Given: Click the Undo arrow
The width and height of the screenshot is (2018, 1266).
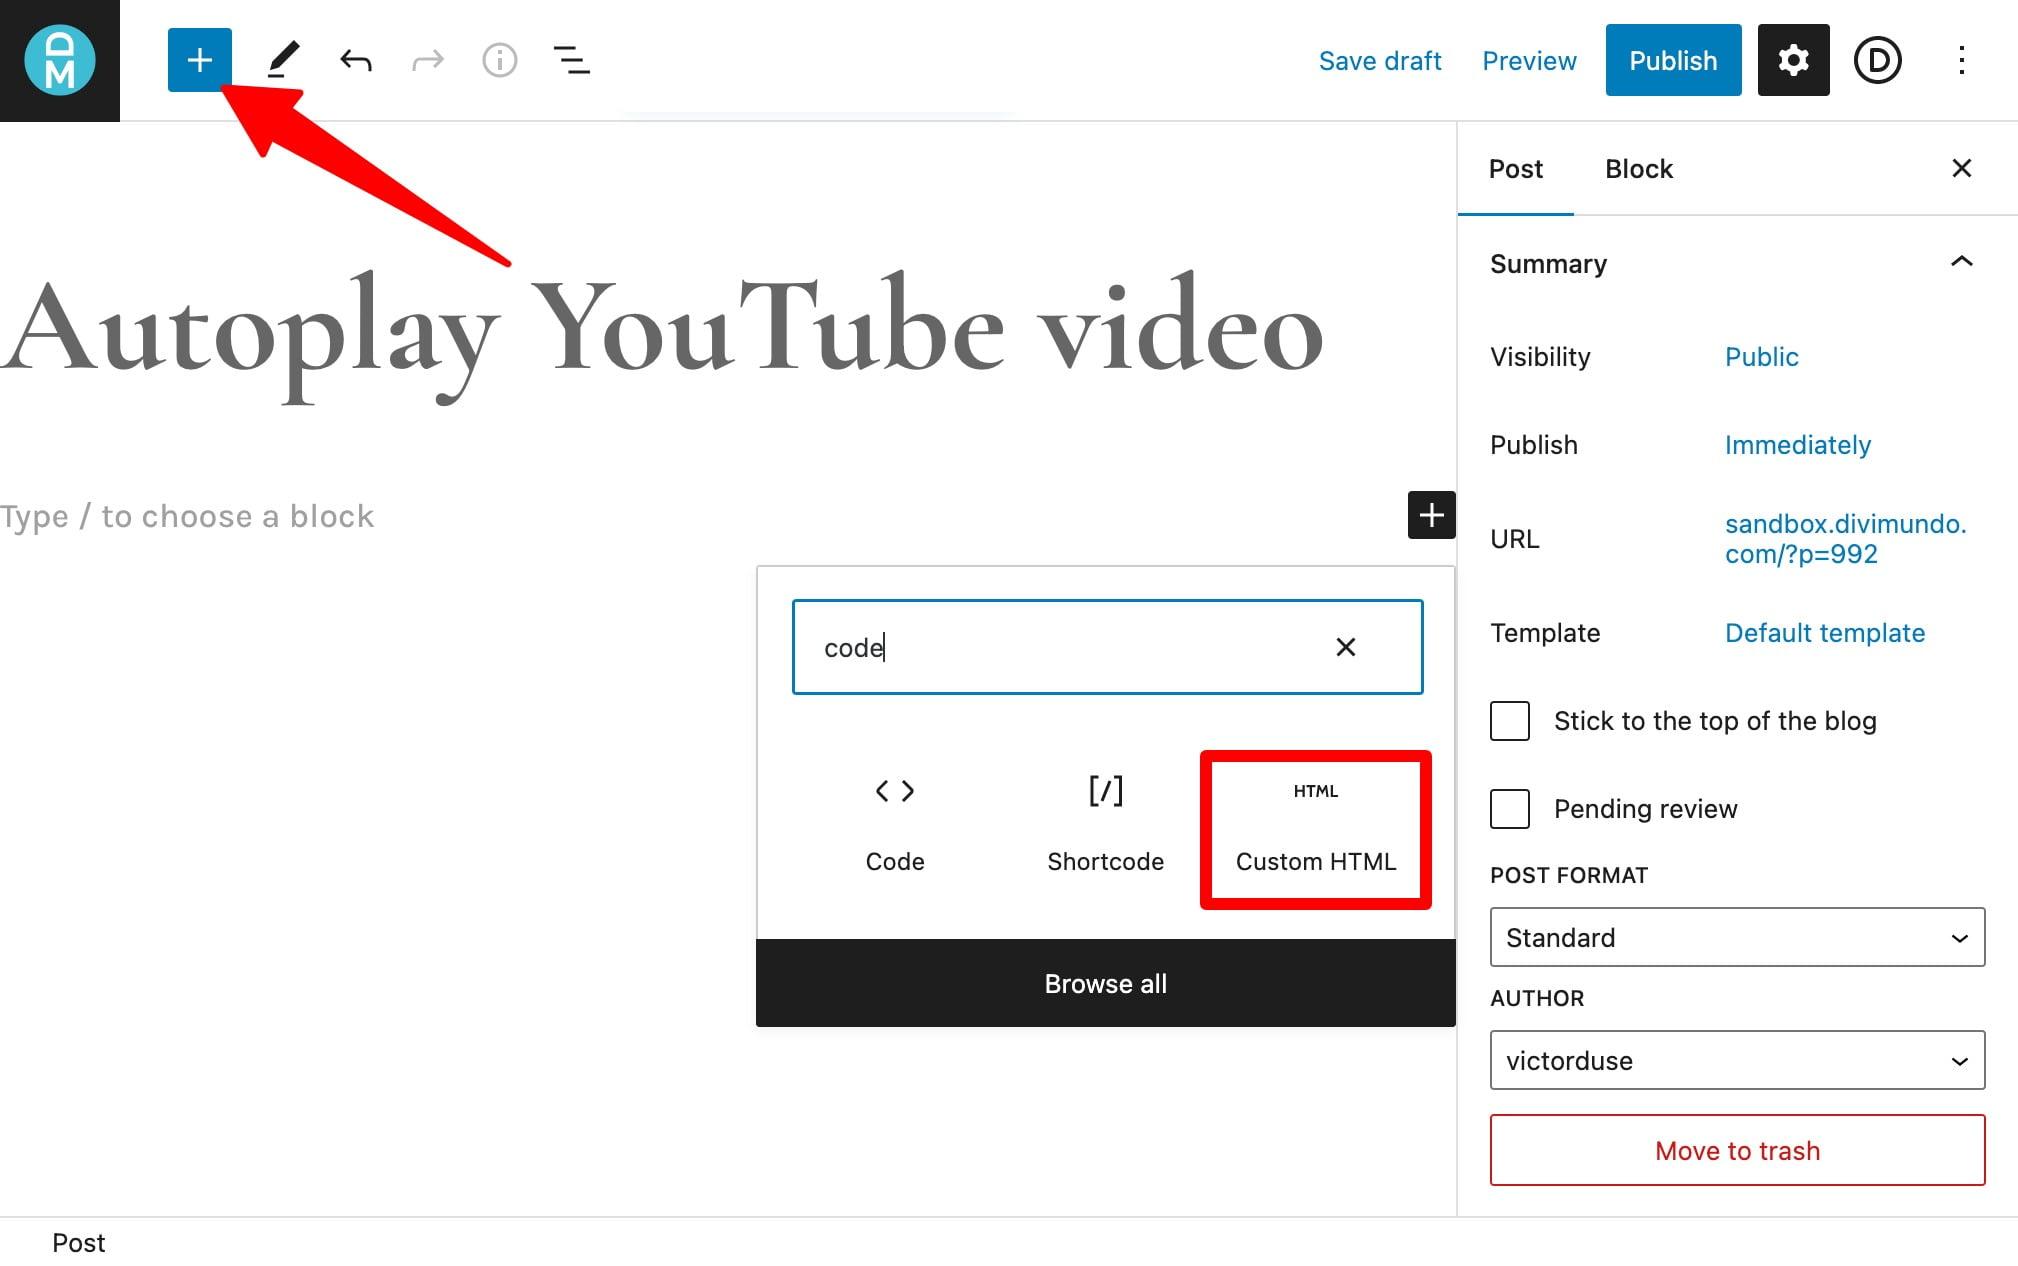Looking at the screenshot, I should pos(356,60).
